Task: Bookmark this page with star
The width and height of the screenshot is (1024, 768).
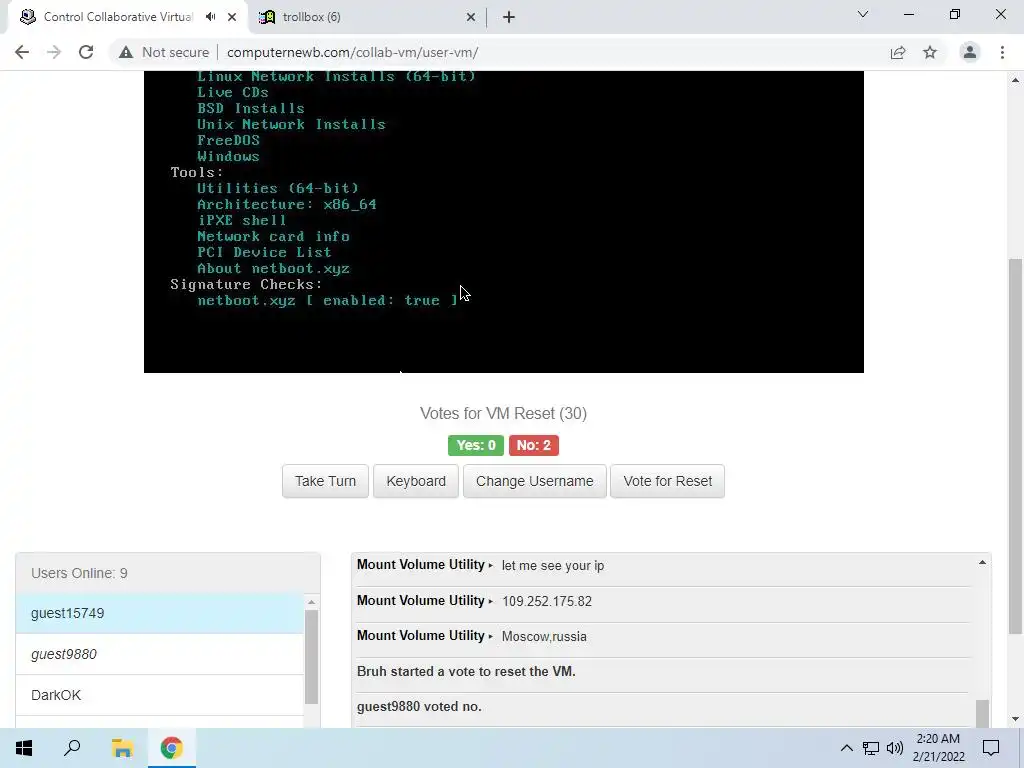Action: pyautogui.click(x=930, y=52)
